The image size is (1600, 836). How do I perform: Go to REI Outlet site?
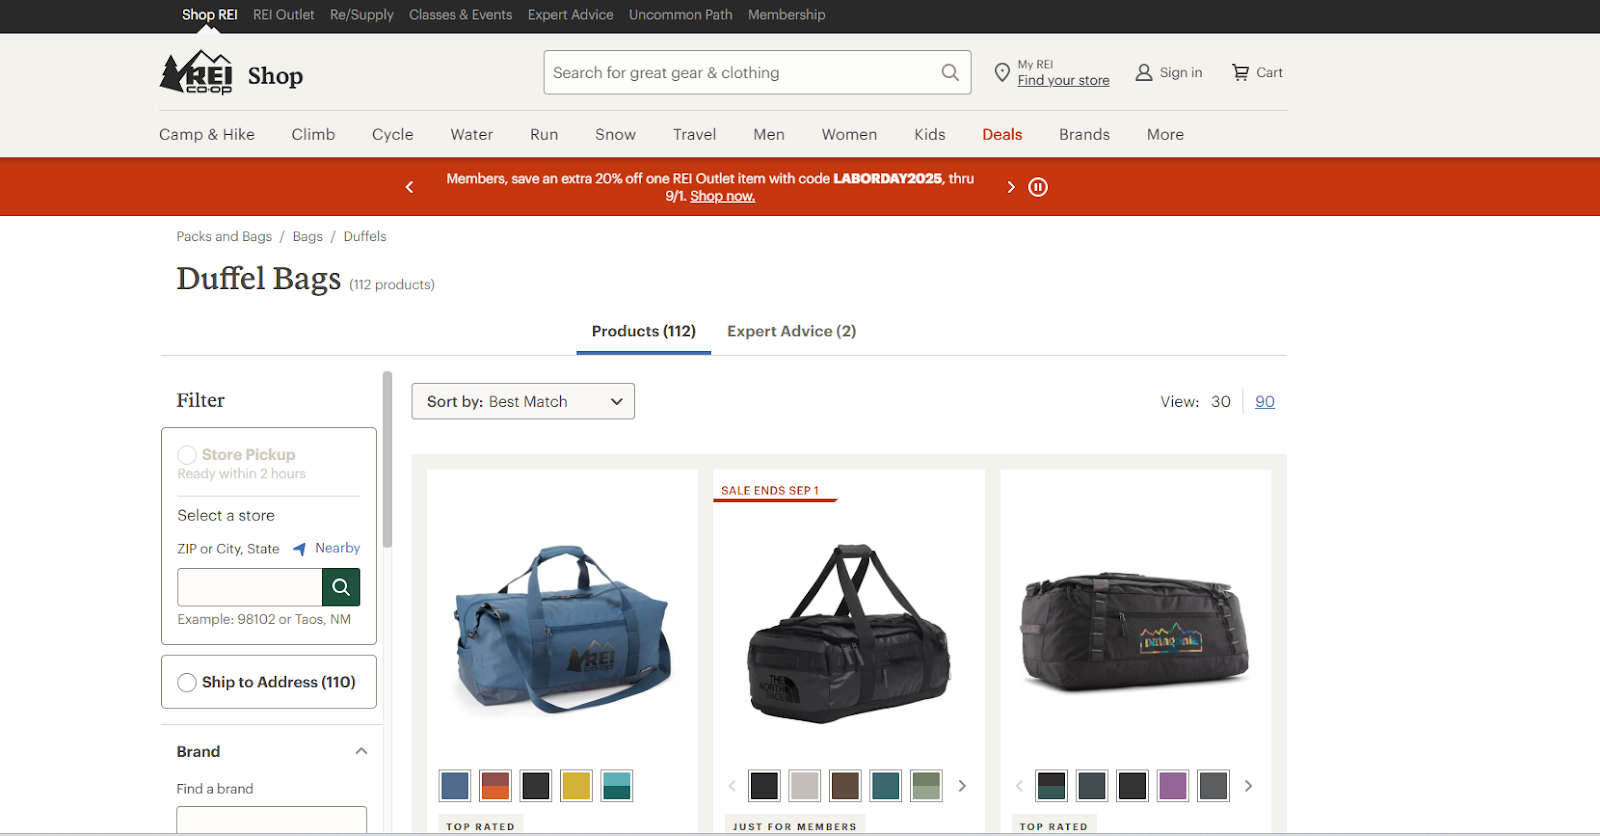[x=283, y=15]
